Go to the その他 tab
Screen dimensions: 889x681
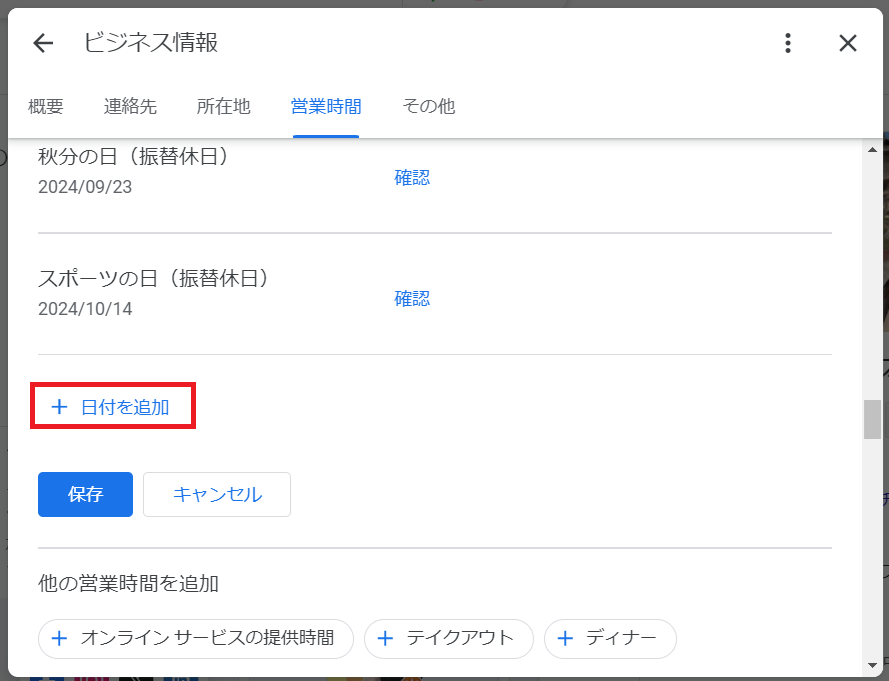(x=429, y=106)
